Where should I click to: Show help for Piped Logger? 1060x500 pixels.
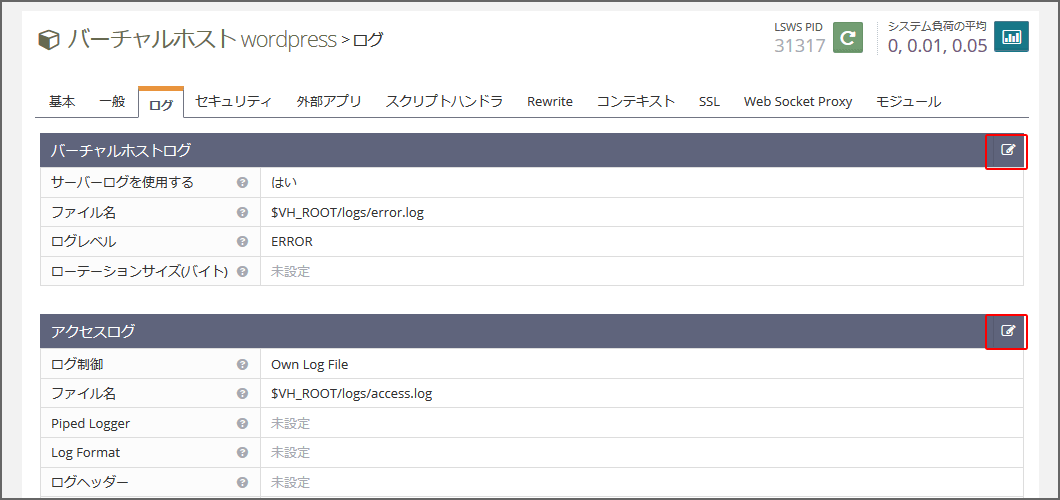tap(241, 424)
